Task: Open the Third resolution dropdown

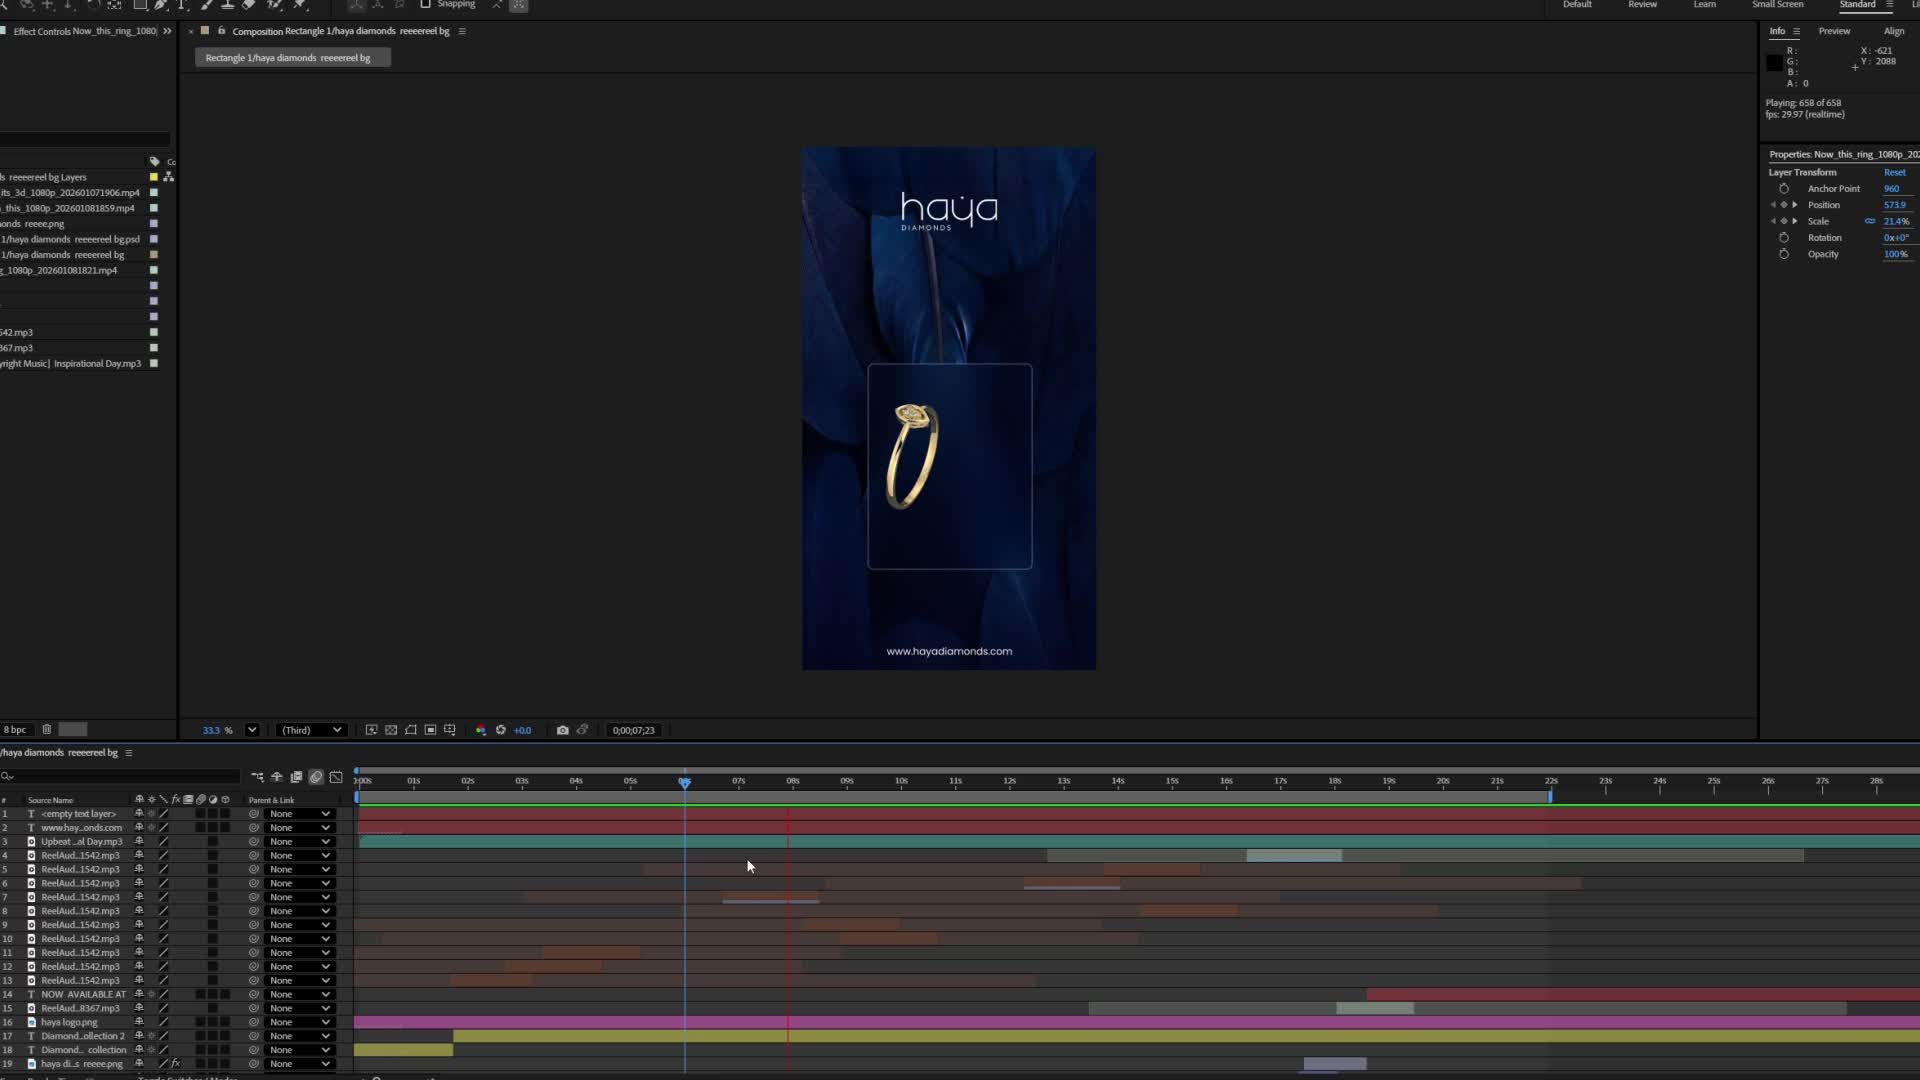Action: click(x=311, y=730)
